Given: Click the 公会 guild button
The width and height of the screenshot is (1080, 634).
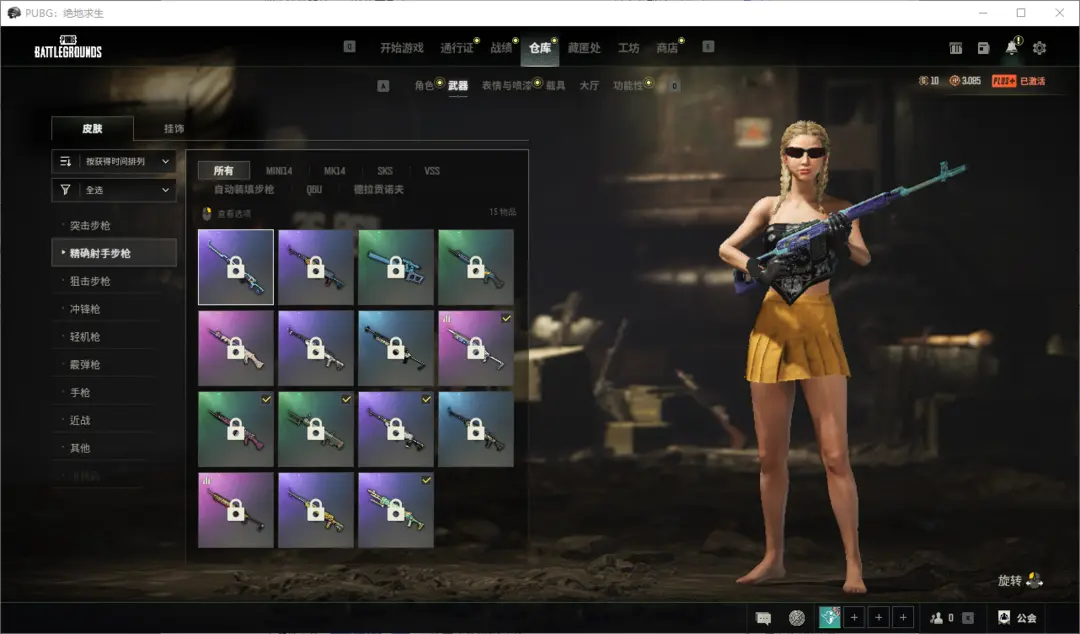Looking at the screenshot, I should [x=1018, y=618].
